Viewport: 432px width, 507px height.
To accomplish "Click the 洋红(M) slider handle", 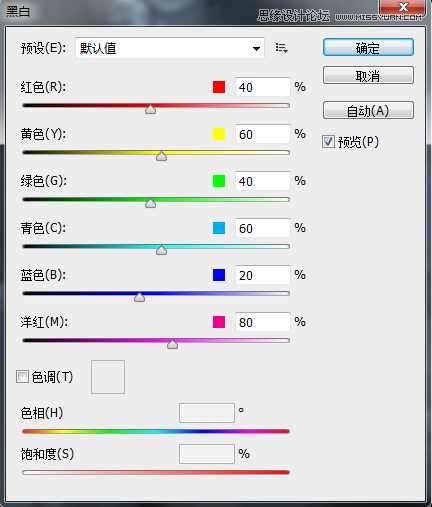I will click(172, 344).
